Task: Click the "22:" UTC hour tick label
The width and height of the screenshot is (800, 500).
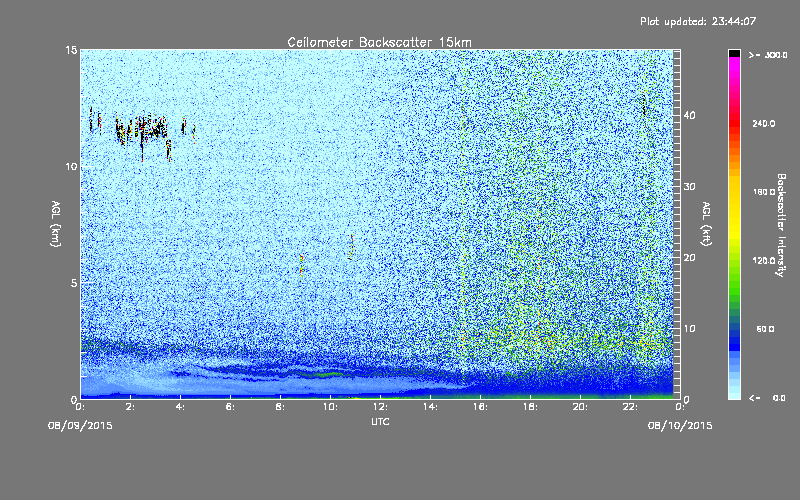Action: (630, 407)
